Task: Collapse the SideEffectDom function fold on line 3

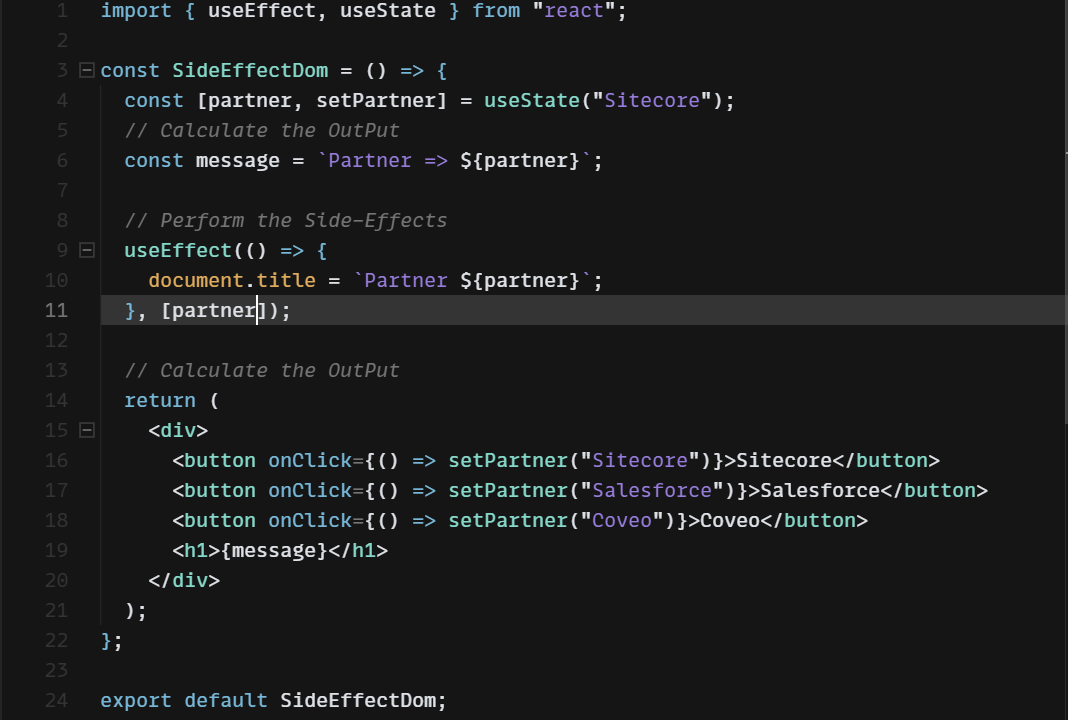Action: point(87,70)
